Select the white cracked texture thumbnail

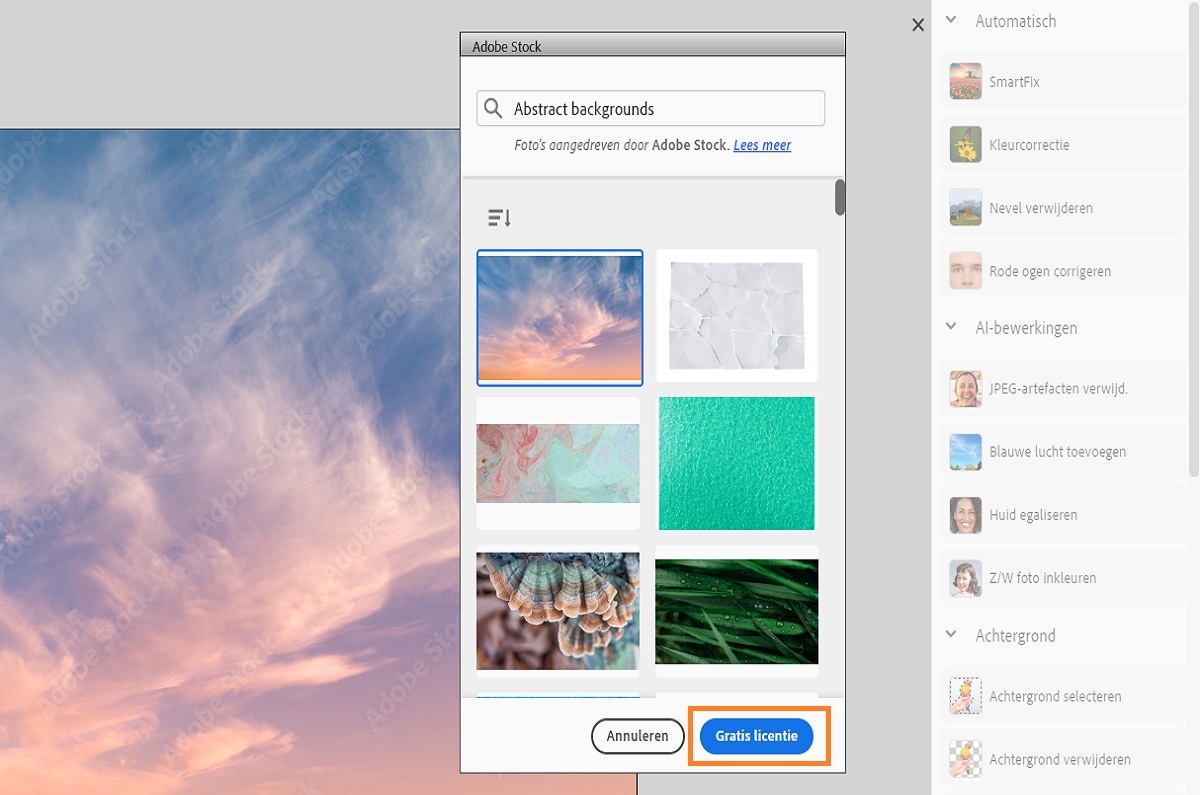pyautogui.click(x=736, y=316)
